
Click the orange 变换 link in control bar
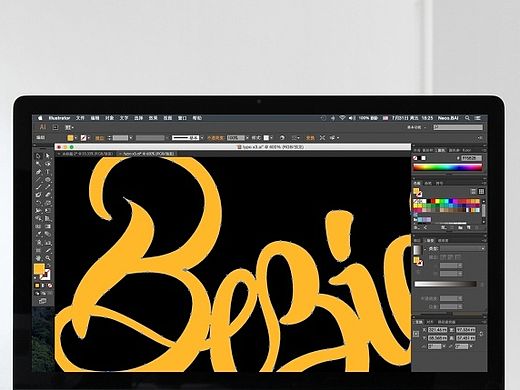click(310, 138)
